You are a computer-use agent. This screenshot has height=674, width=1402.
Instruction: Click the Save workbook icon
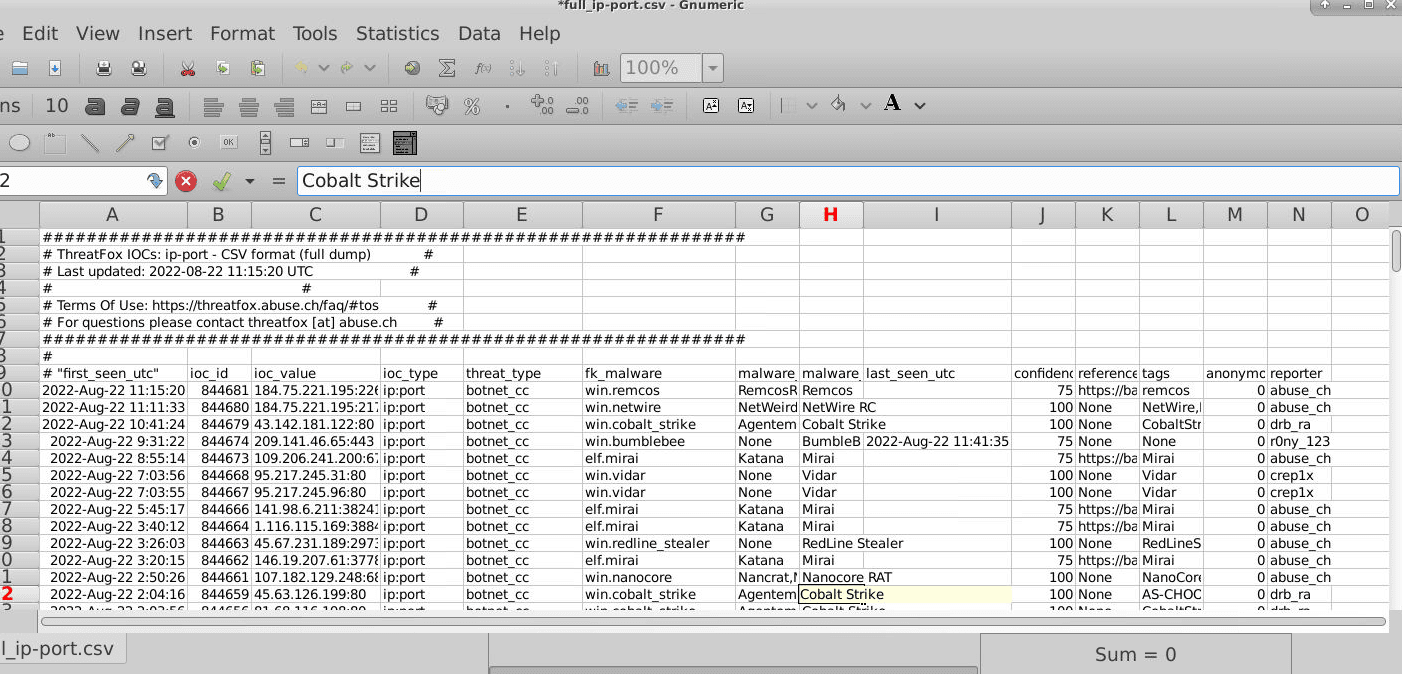click(56, 68)
